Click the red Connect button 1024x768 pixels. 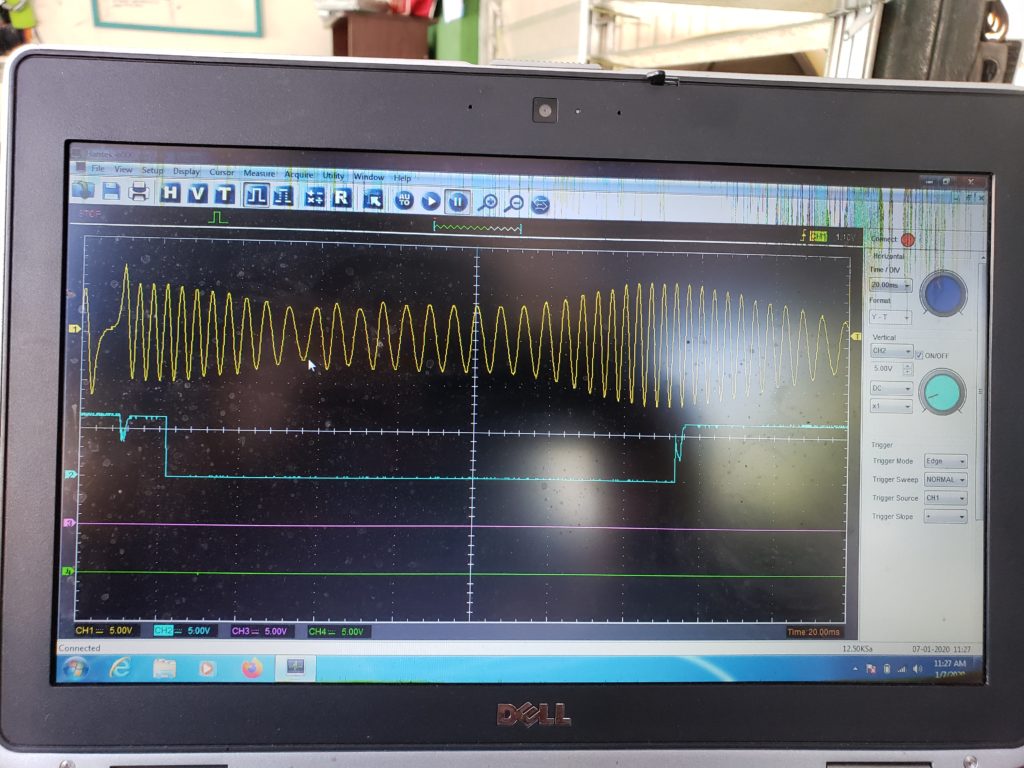point(907,240)
